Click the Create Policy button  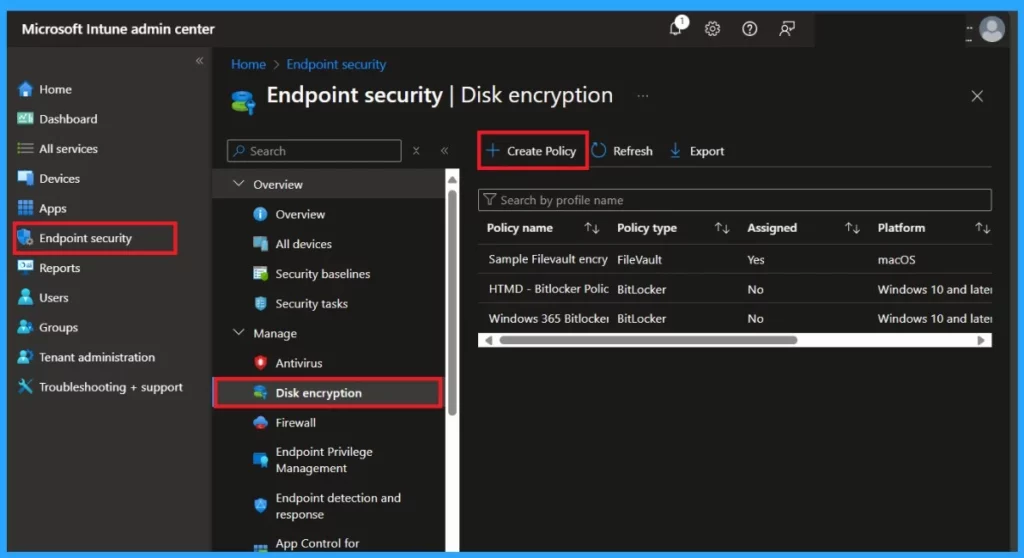tap(532, 151)
